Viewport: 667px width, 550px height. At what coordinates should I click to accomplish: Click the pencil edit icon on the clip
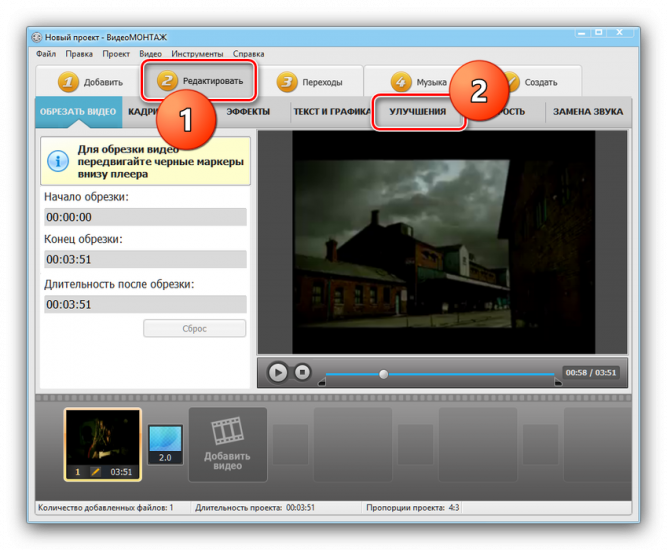point(96,472)
